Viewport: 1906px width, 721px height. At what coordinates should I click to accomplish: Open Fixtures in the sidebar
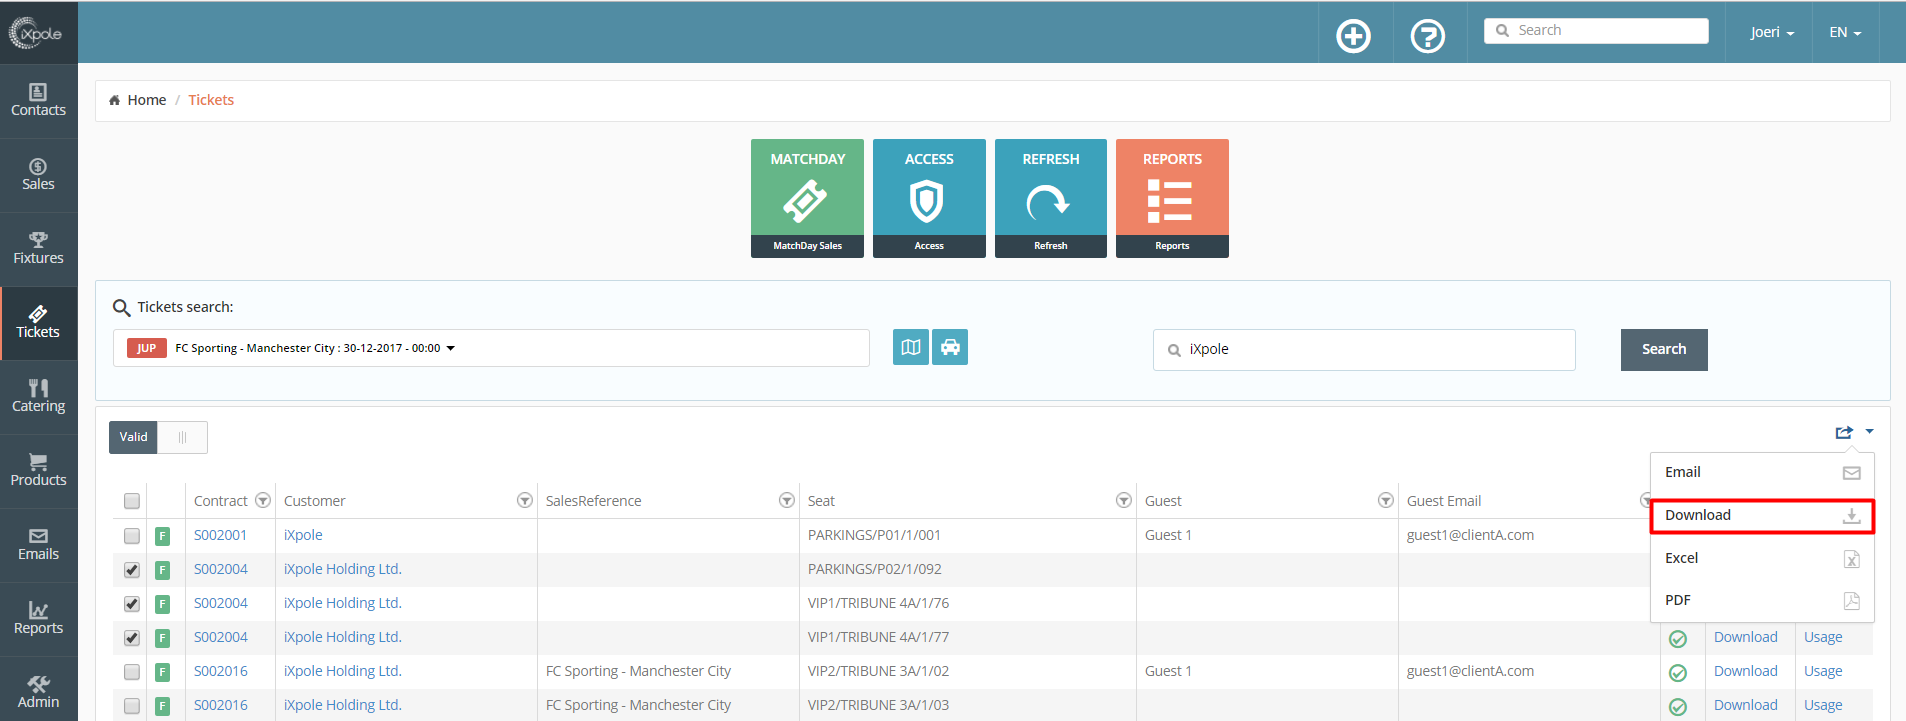(x=38, y=249)
